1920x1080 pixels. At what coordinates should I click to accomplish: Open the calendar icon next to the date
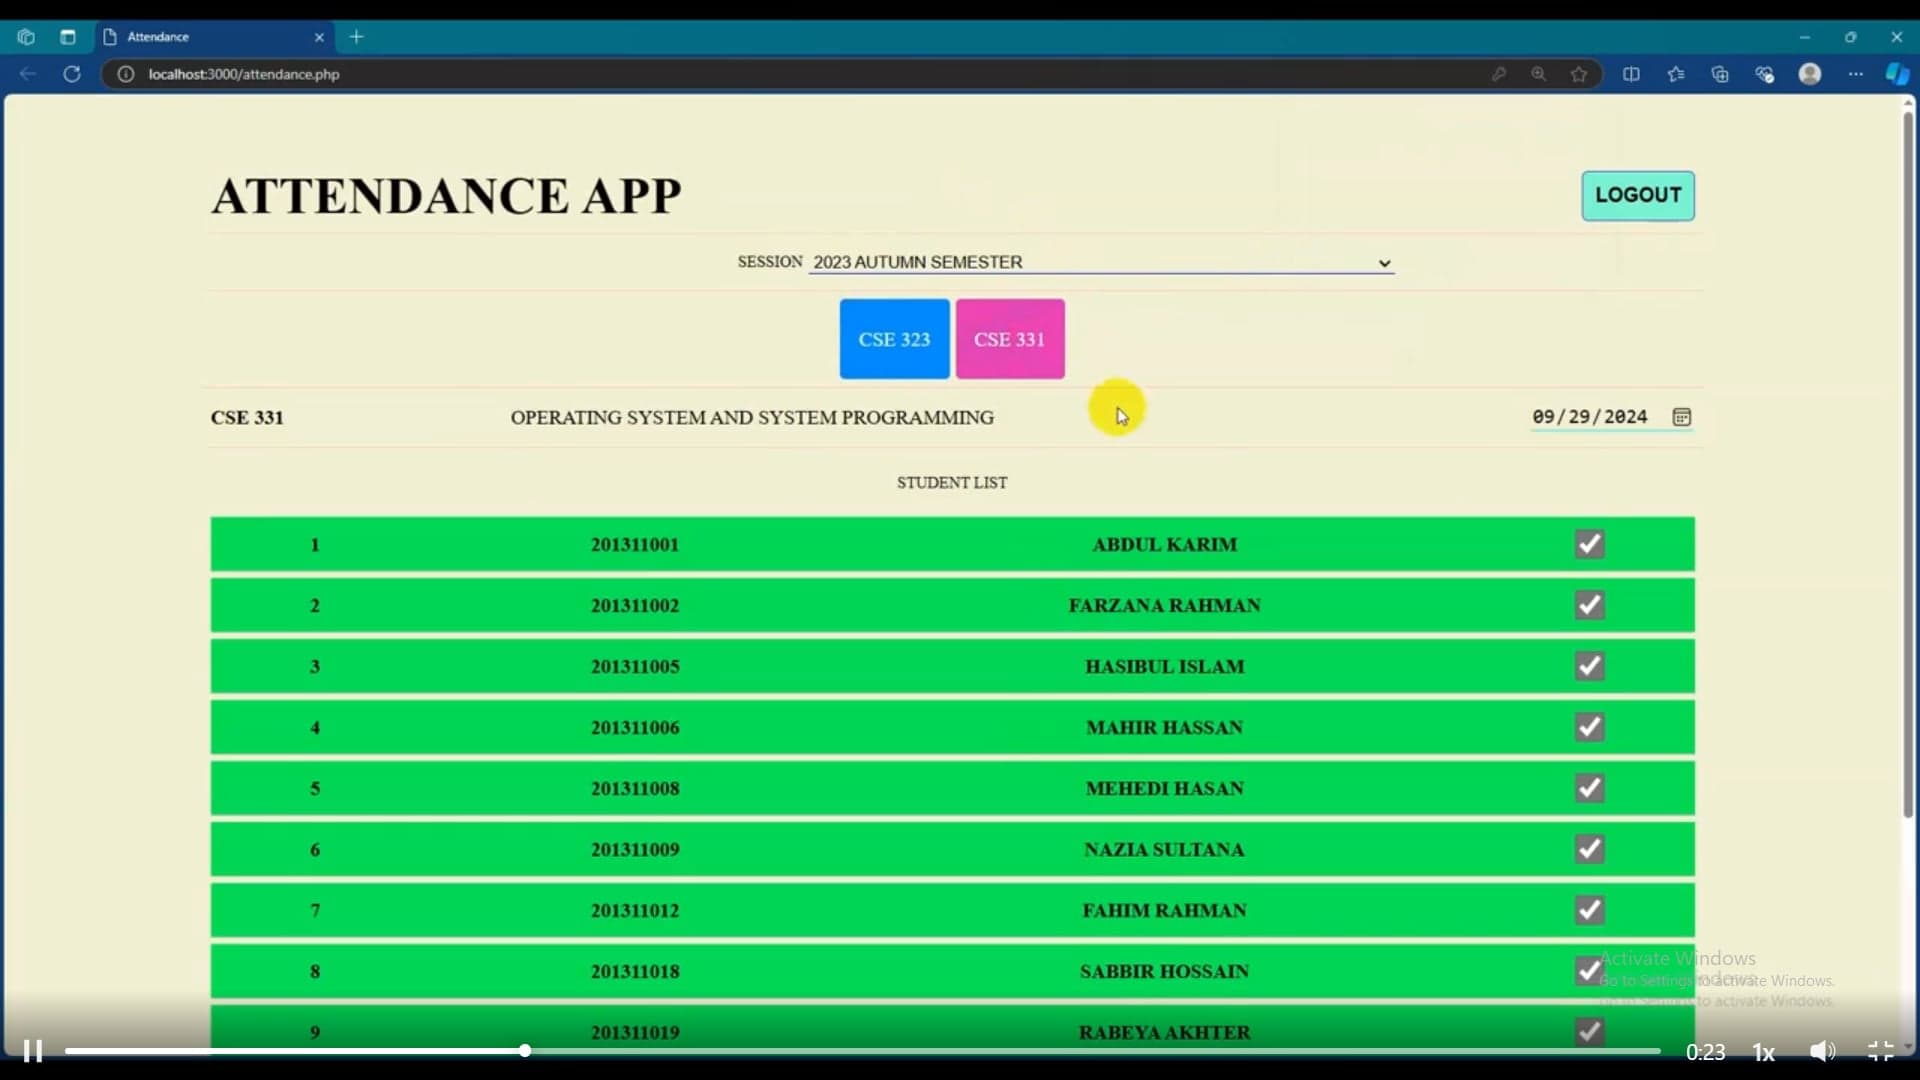pos(1681,417)
